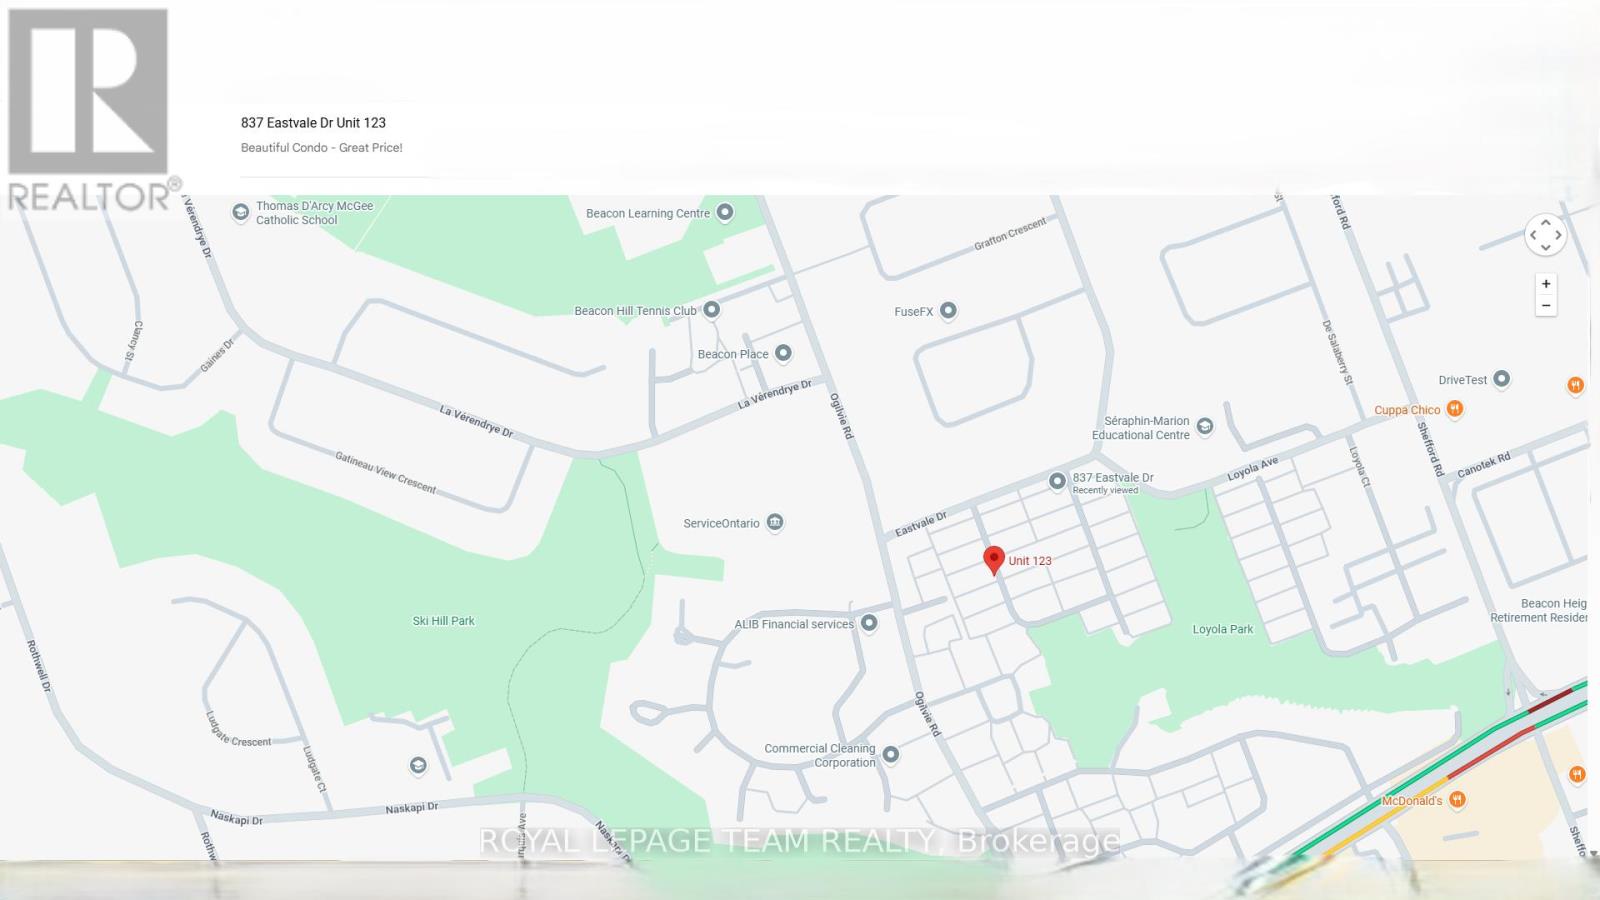Screen dimensions: 1600x900
Task: Click the Thomas D'Arcy McGee Catholic School icon
Action: click(x=240, y=212)
